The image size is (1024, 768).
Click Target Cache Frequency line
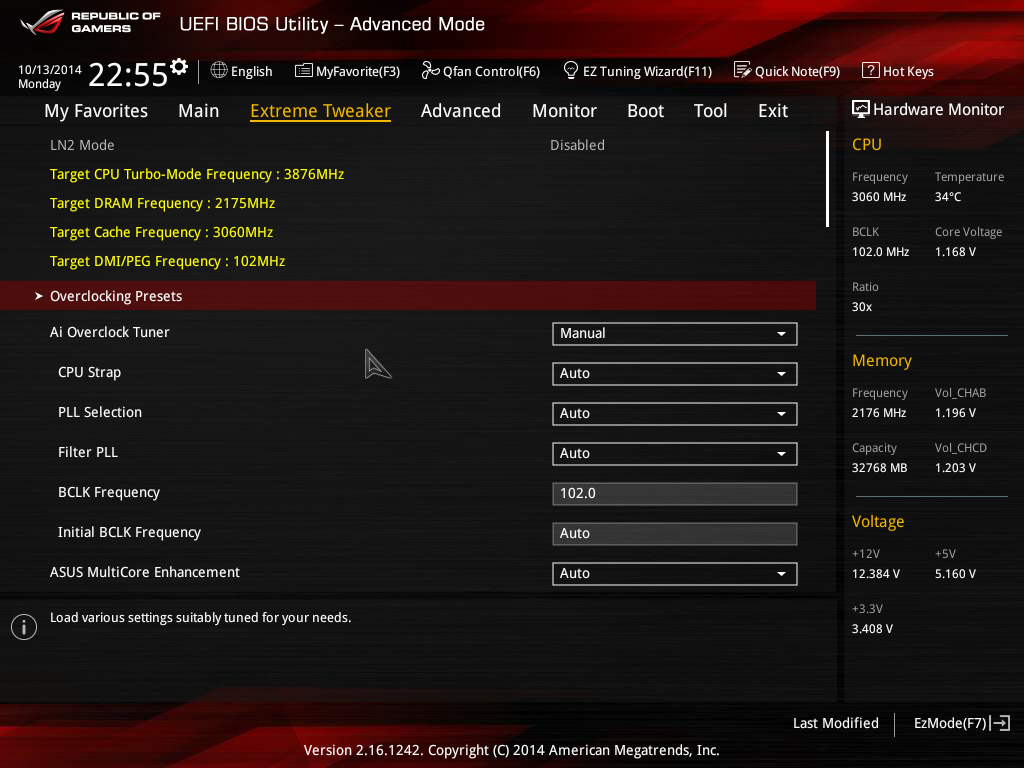[x=161, y=232]
